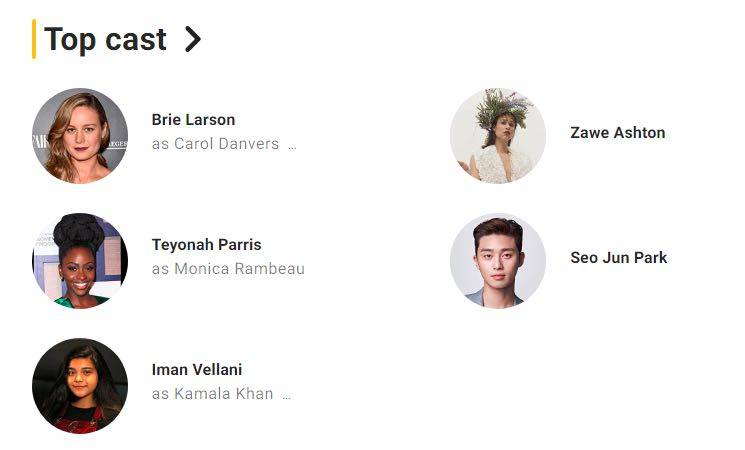Image resolution: width=745 pixels, height=450 pixels.
Task: Select Iman Vellani's circular headshot
Action: [80, 386]
